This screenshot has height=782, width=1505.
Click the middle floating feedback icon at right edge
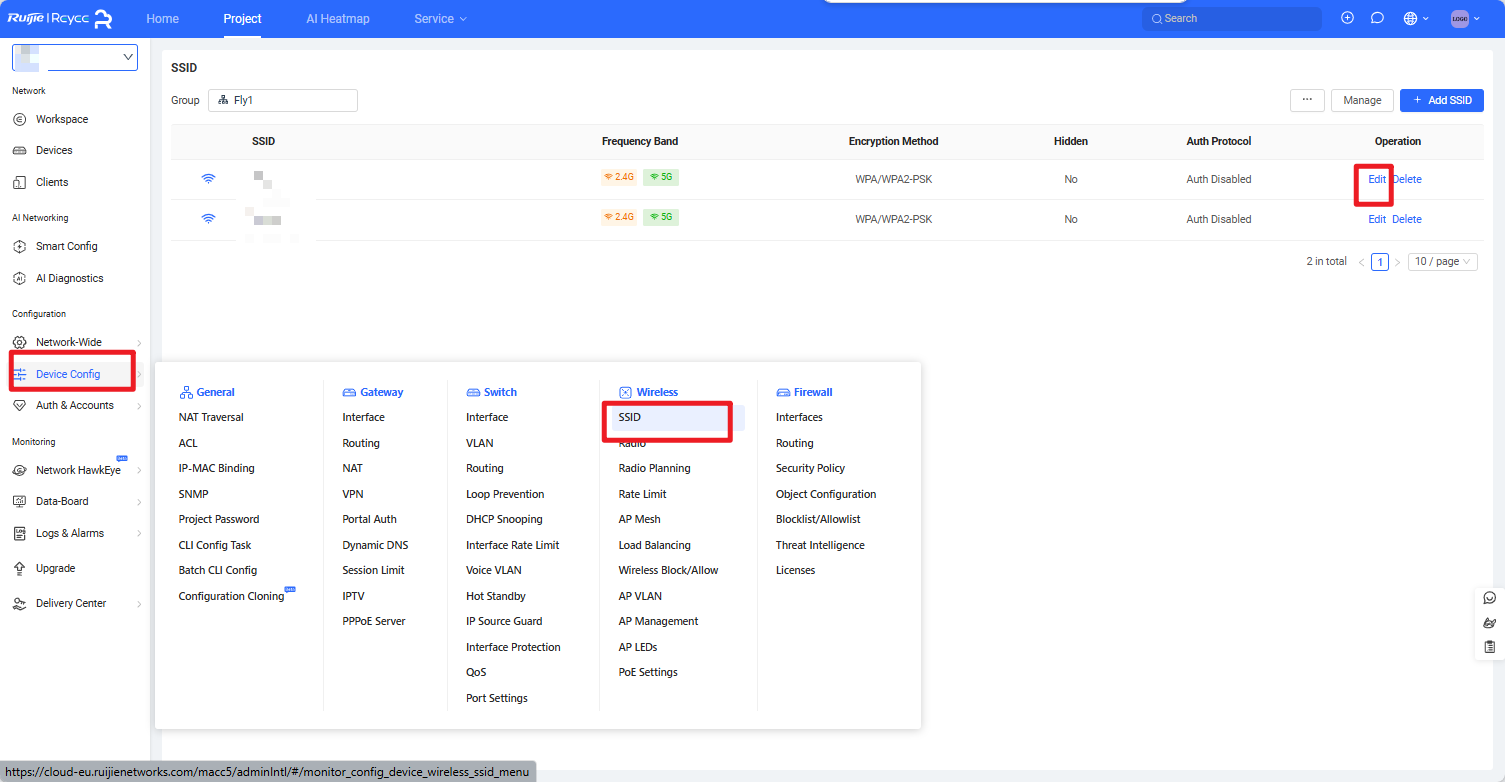pyautogui.click(x=1490, y=622)
